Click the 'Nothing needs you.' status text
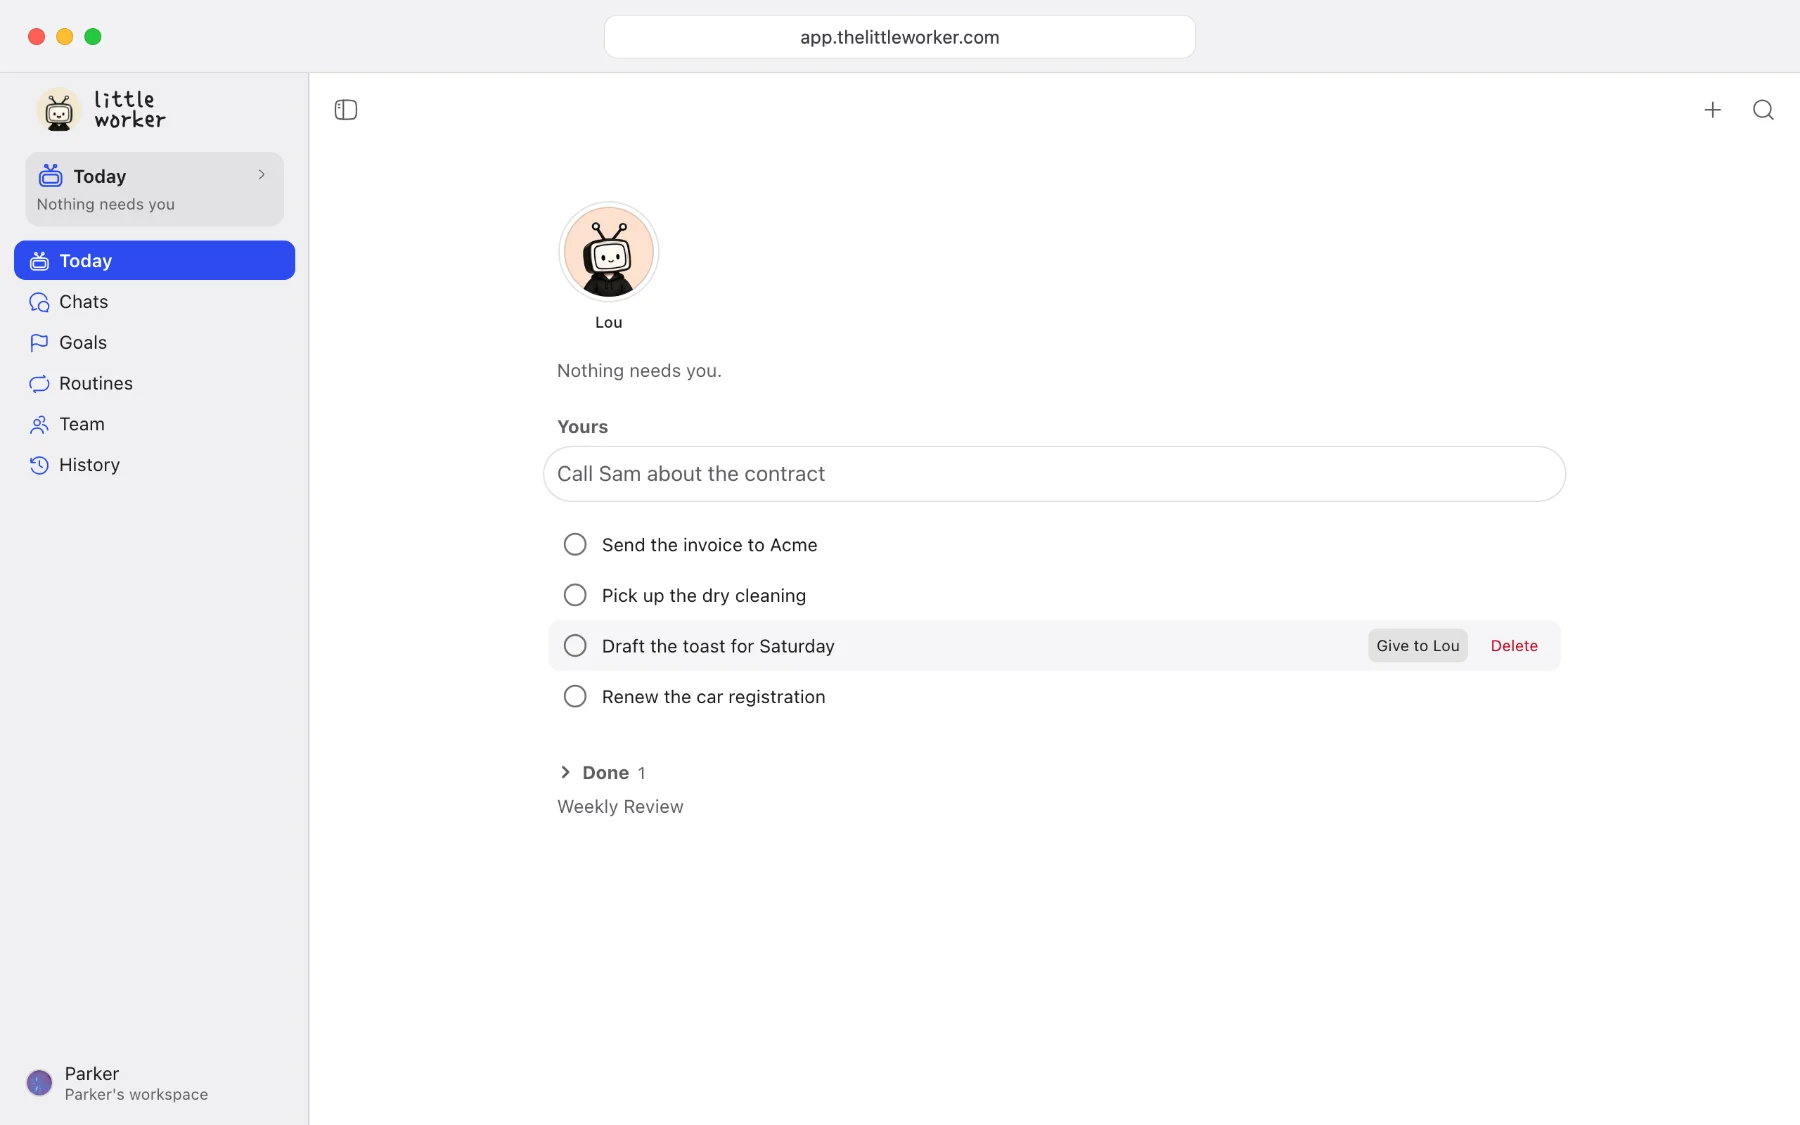Screen dimensions: 1800x1125 (x=639, y=371)
